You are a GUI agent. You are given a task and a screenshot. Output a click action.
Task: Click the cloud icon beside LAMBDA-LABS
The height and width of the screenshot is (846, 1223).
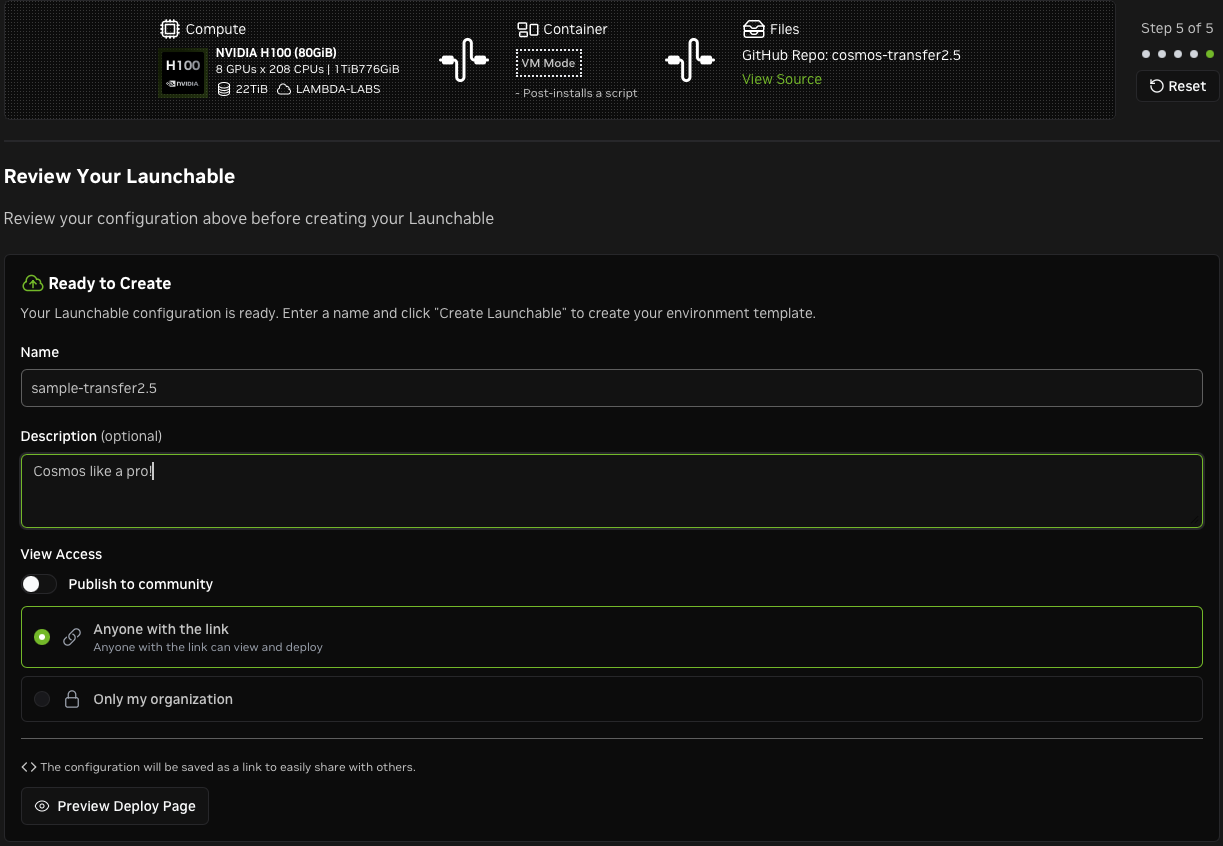click(284, 89)
